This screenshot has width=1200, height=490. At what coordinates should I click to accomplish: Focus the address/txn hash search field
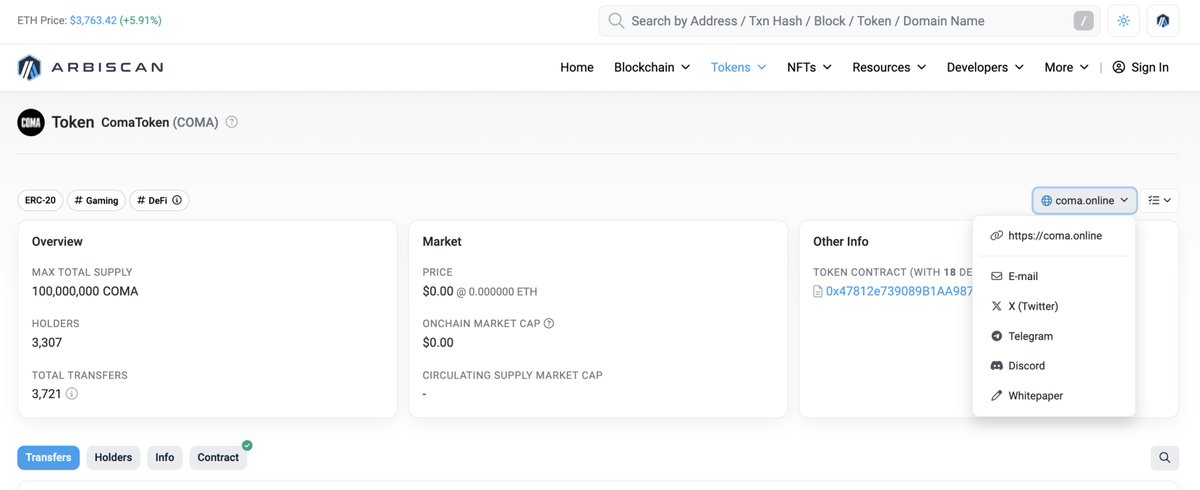click(850, 21)
